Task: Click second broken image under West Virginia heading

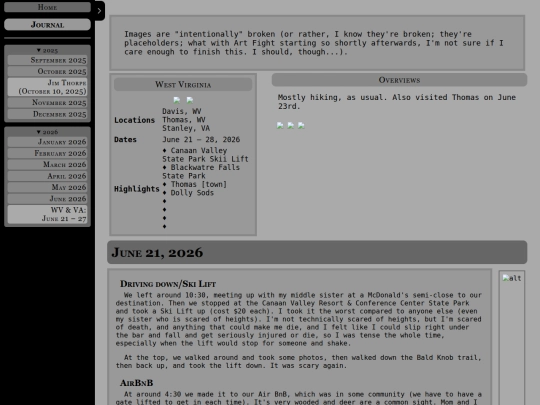Action: [x=190, y=100]
